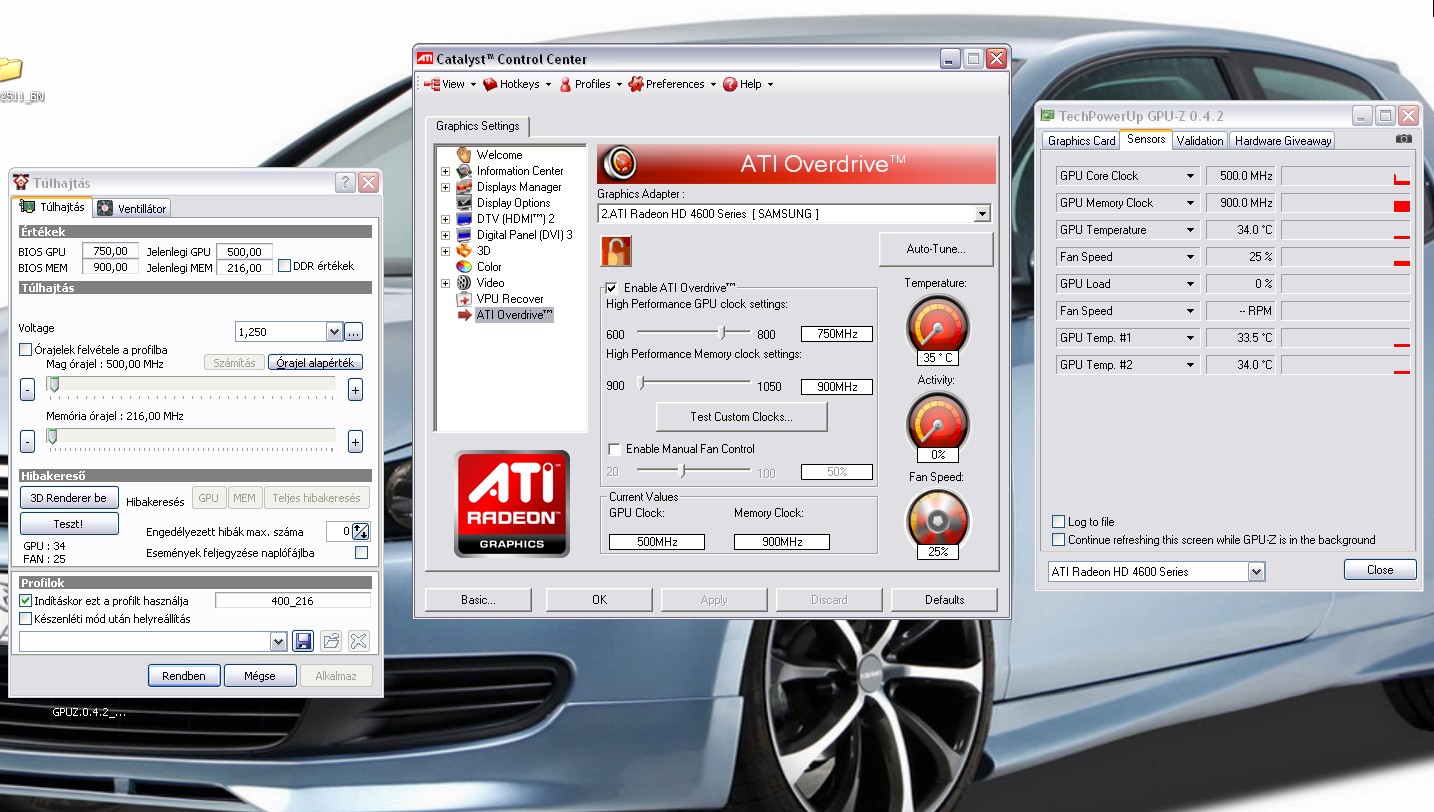Open the Preferences menu
The image size is (1434, 812).
(x=672, y=84)
